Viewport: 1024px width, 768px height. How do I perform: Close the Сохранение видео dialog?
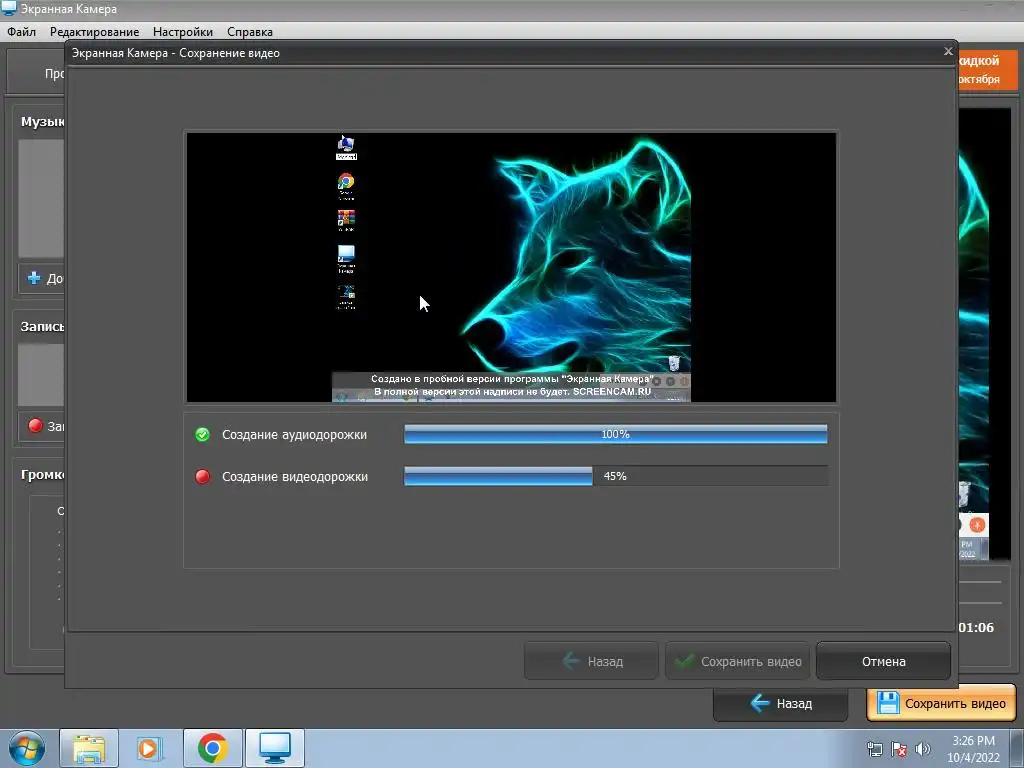(948, 52)
